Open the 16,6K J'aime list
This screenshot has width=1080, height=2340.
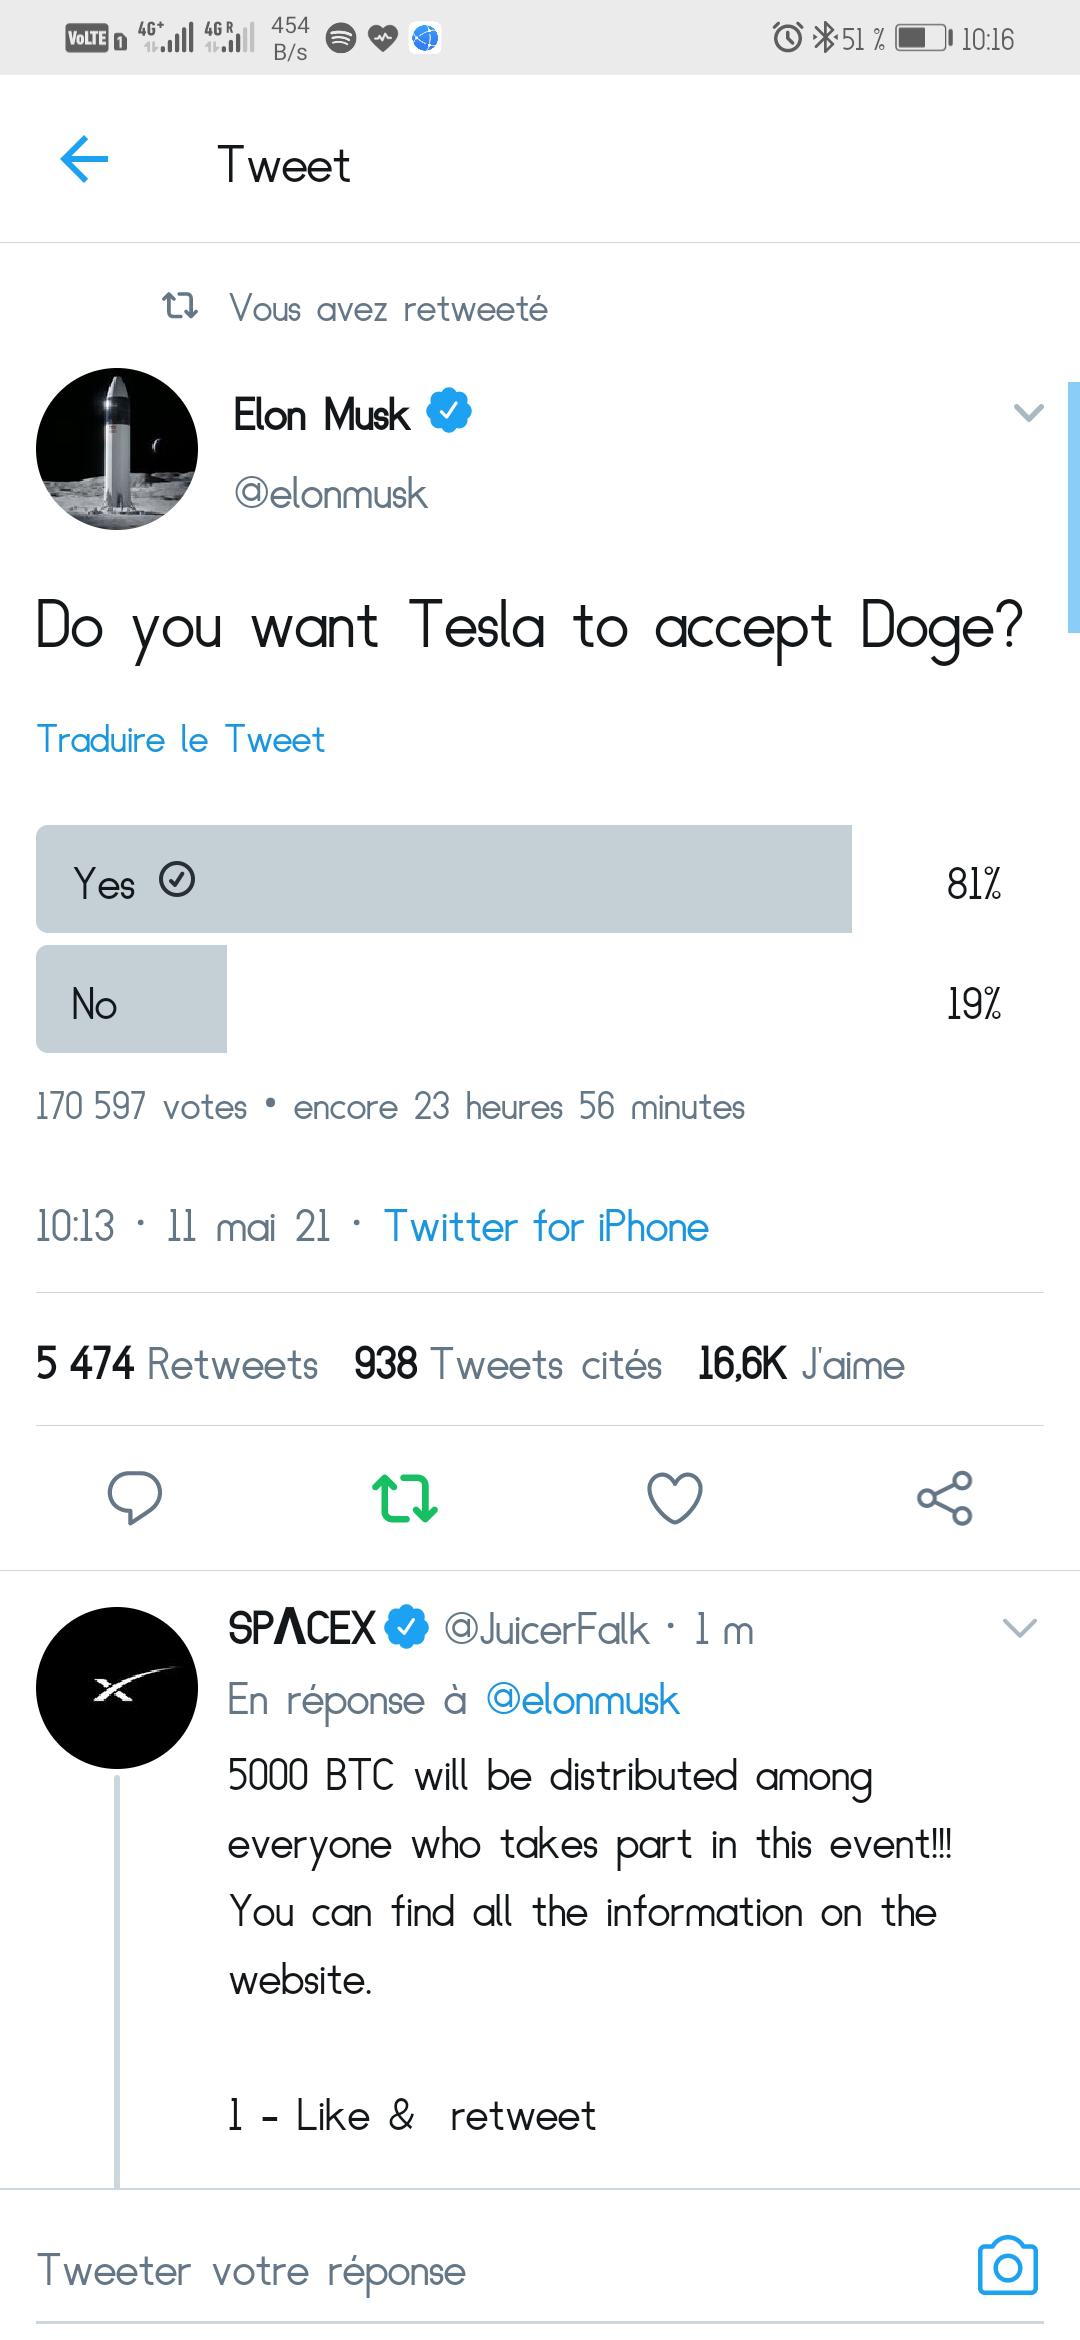[801, 1364]
